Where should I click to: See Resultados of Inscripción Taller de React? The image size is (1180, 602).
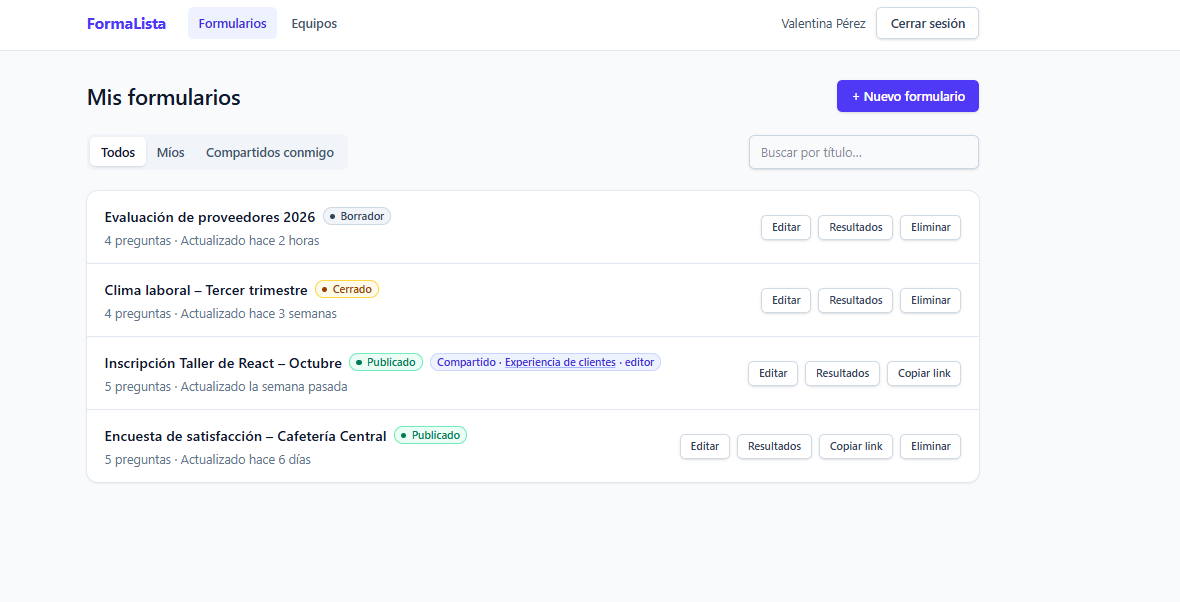click(842, 373)
